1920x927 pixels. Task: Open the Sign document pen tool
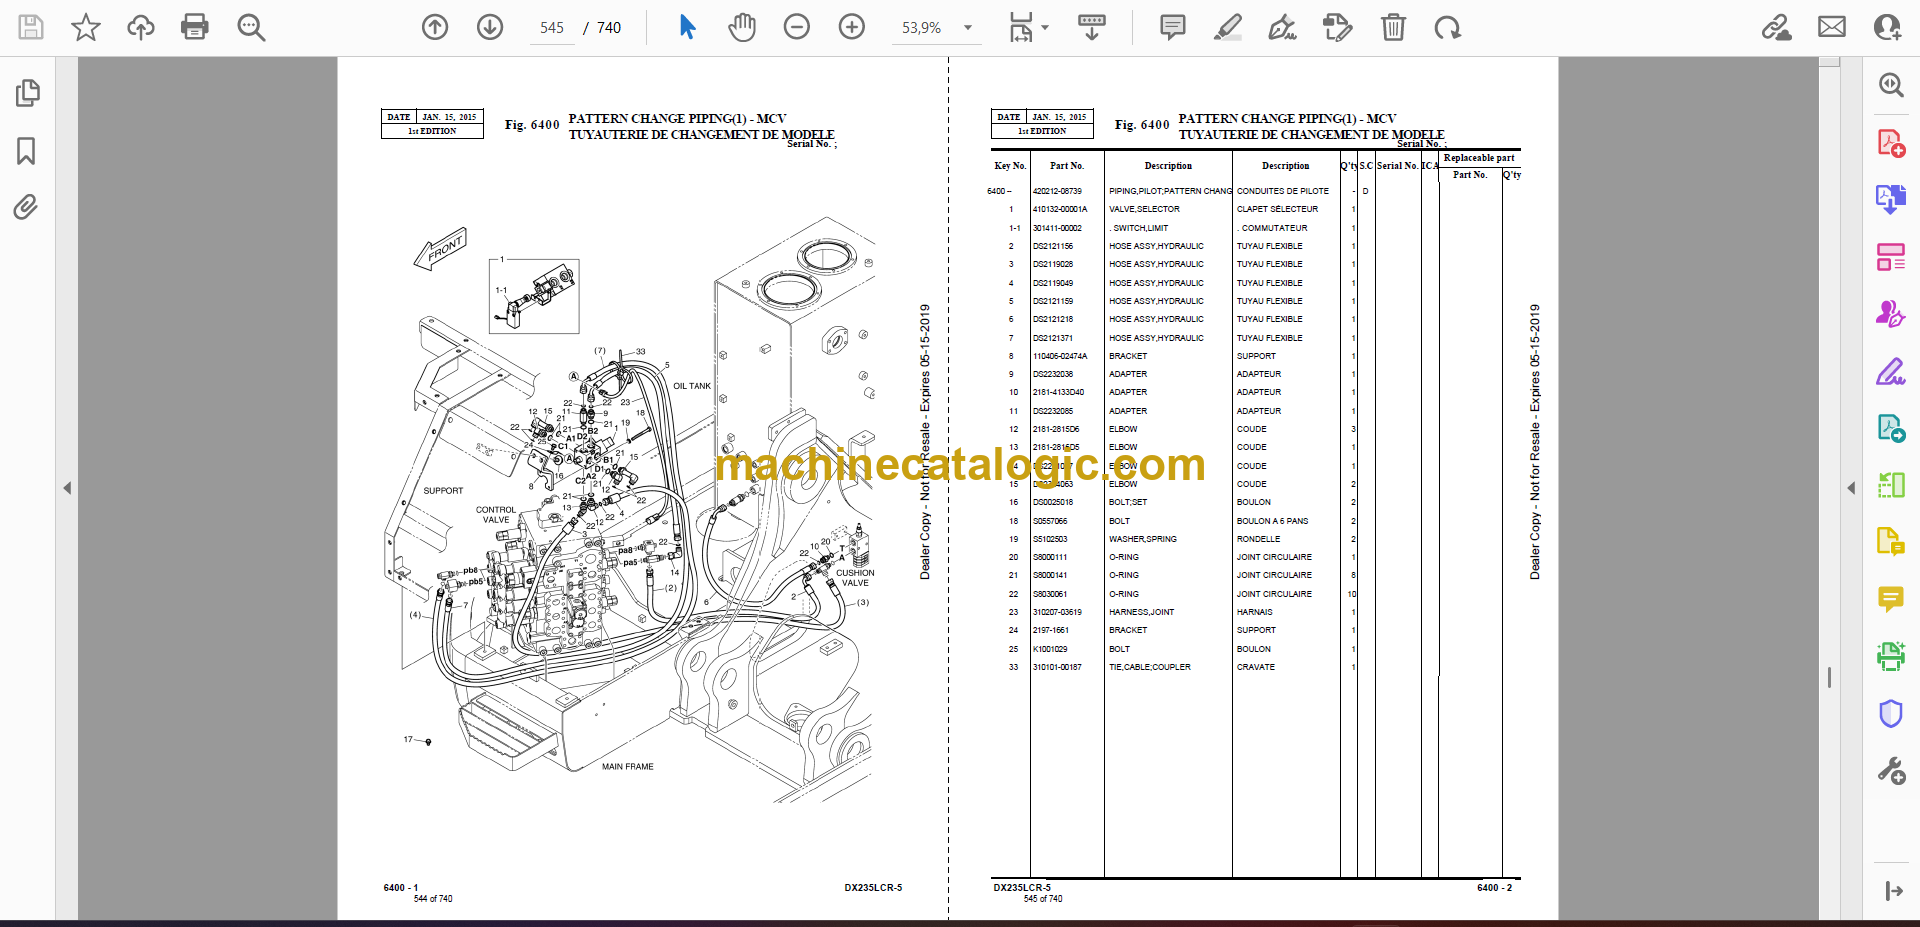tap(1282, 27)
